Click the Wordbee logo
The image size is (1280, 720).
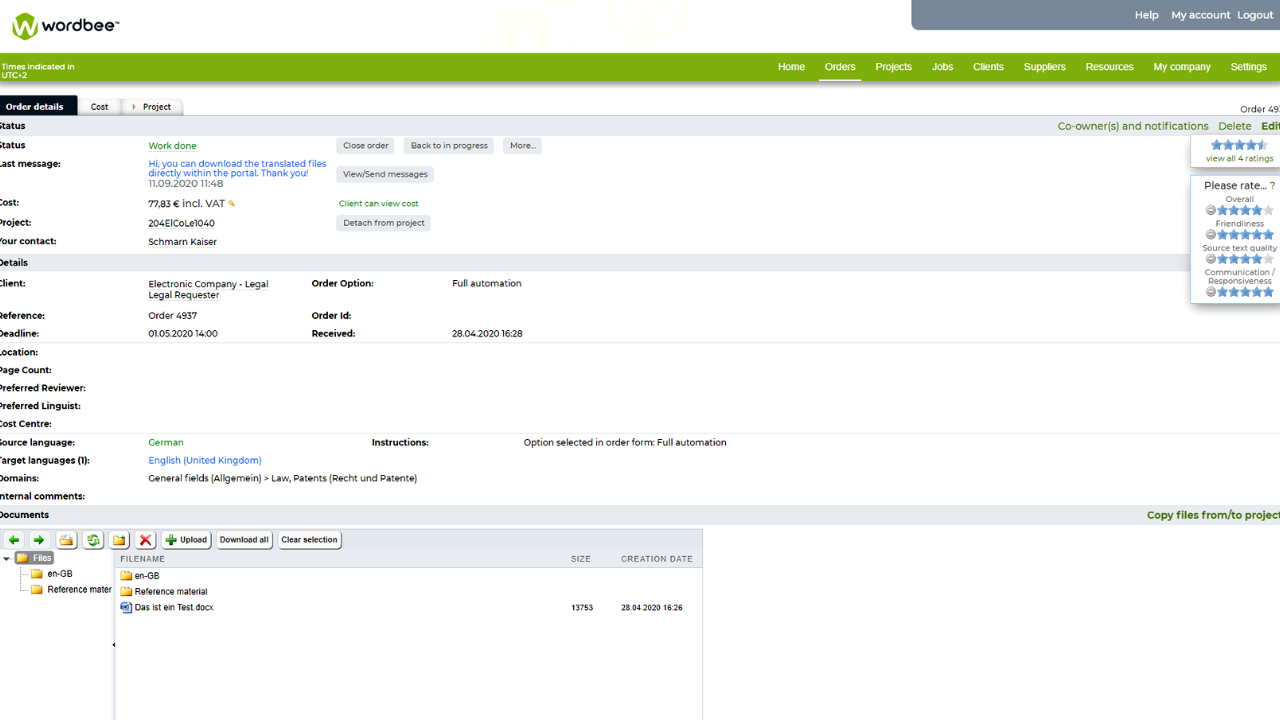coord(65,26)
